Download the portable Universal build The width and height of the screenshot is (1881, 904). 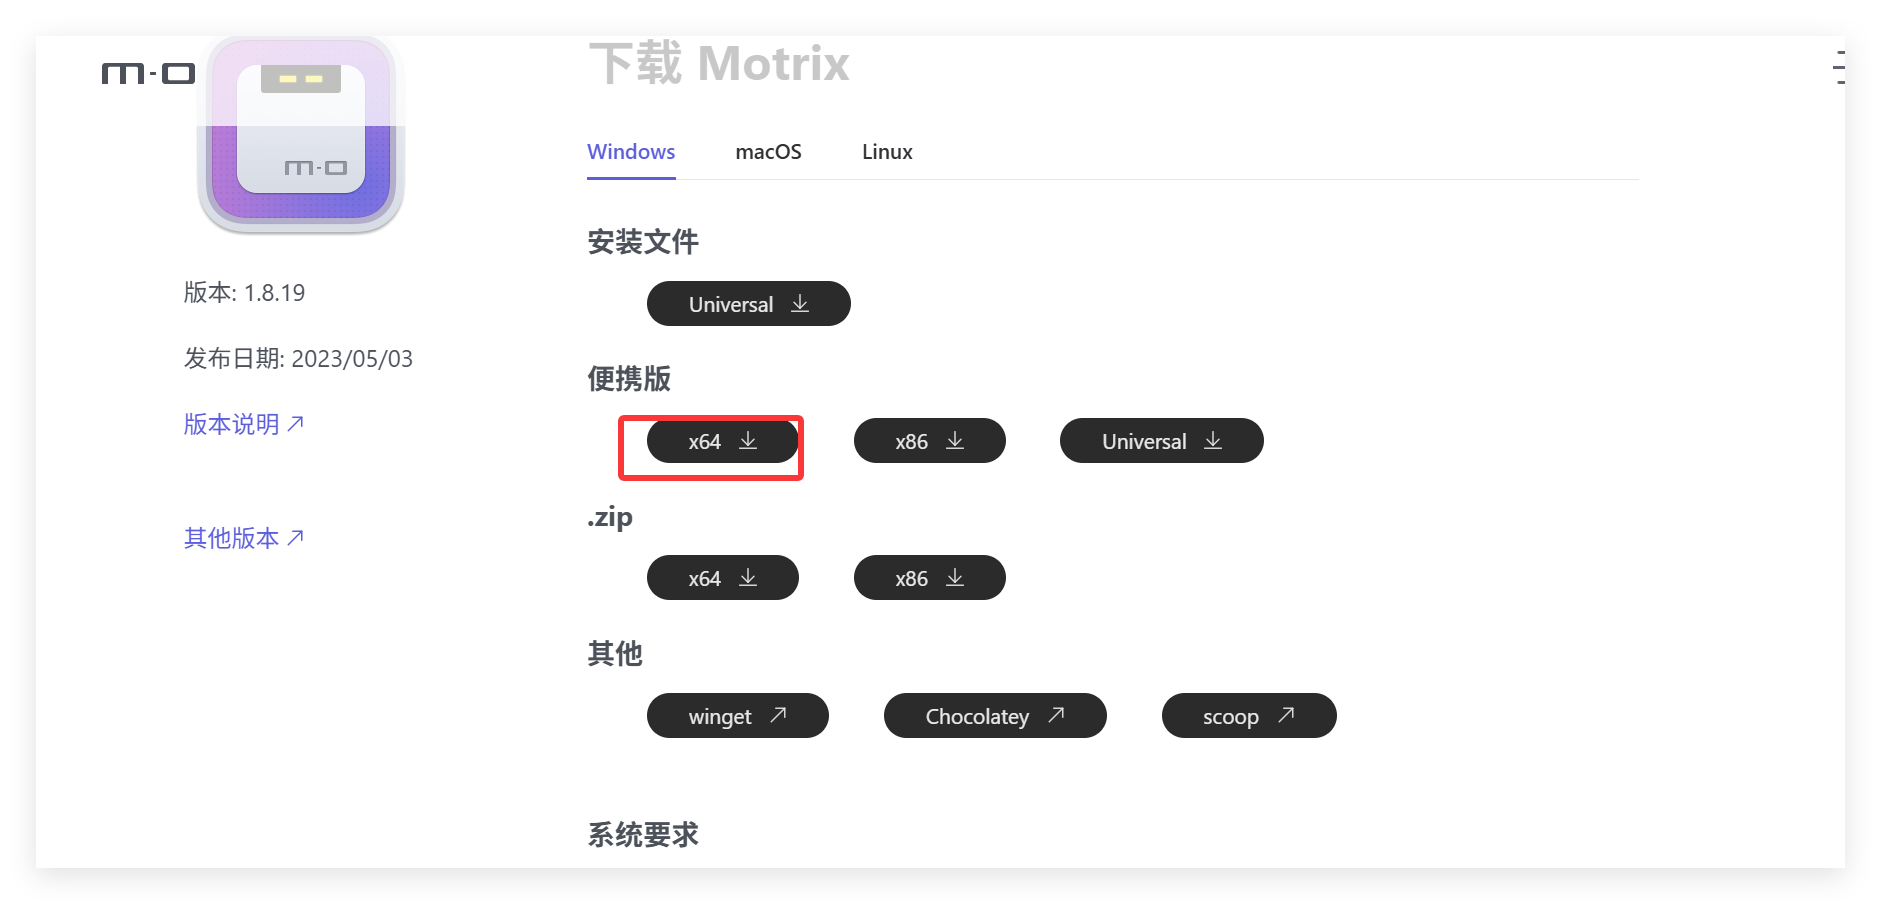[x=1162, y=441]
